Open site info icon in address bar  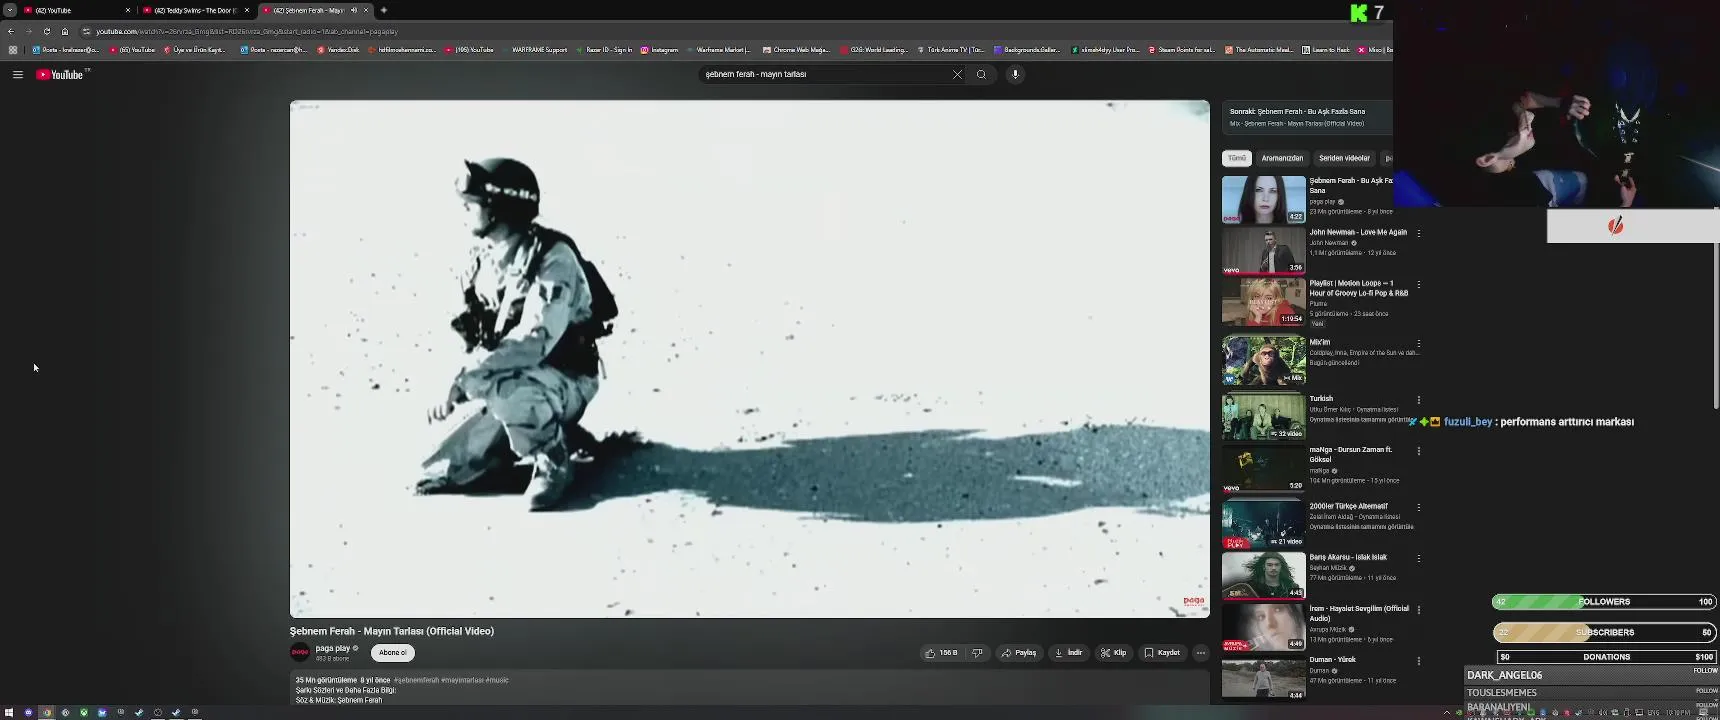(x=87, y=31)
